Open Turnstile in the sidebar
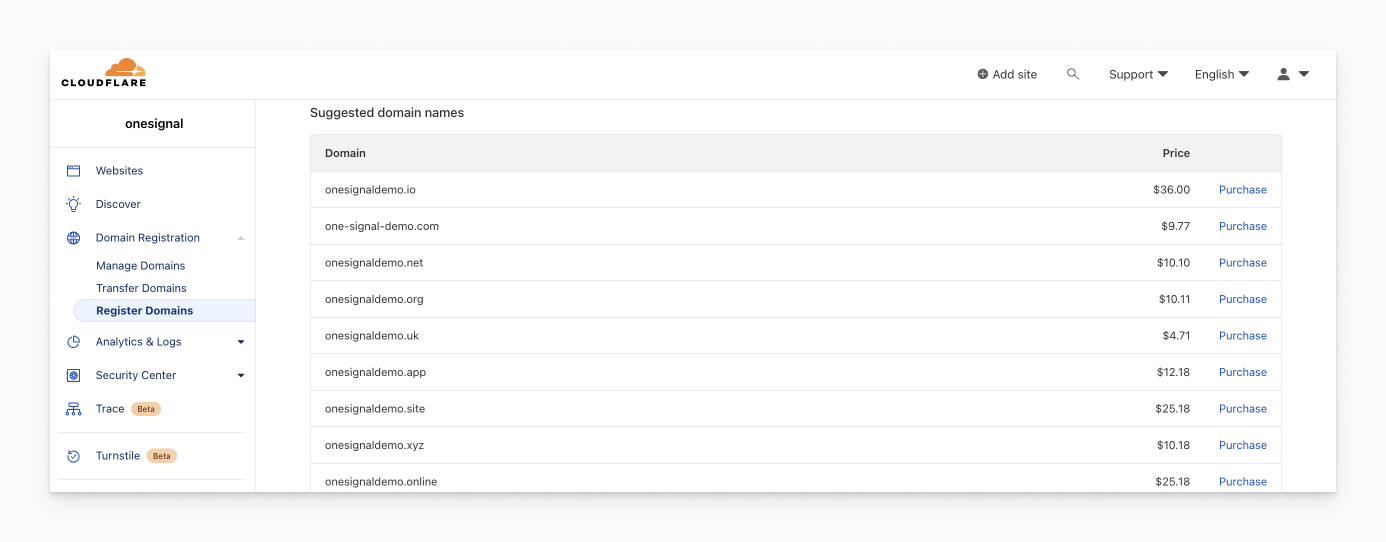Image resolution: width=1386 pixels, height=542 pixels. point(118,456)
